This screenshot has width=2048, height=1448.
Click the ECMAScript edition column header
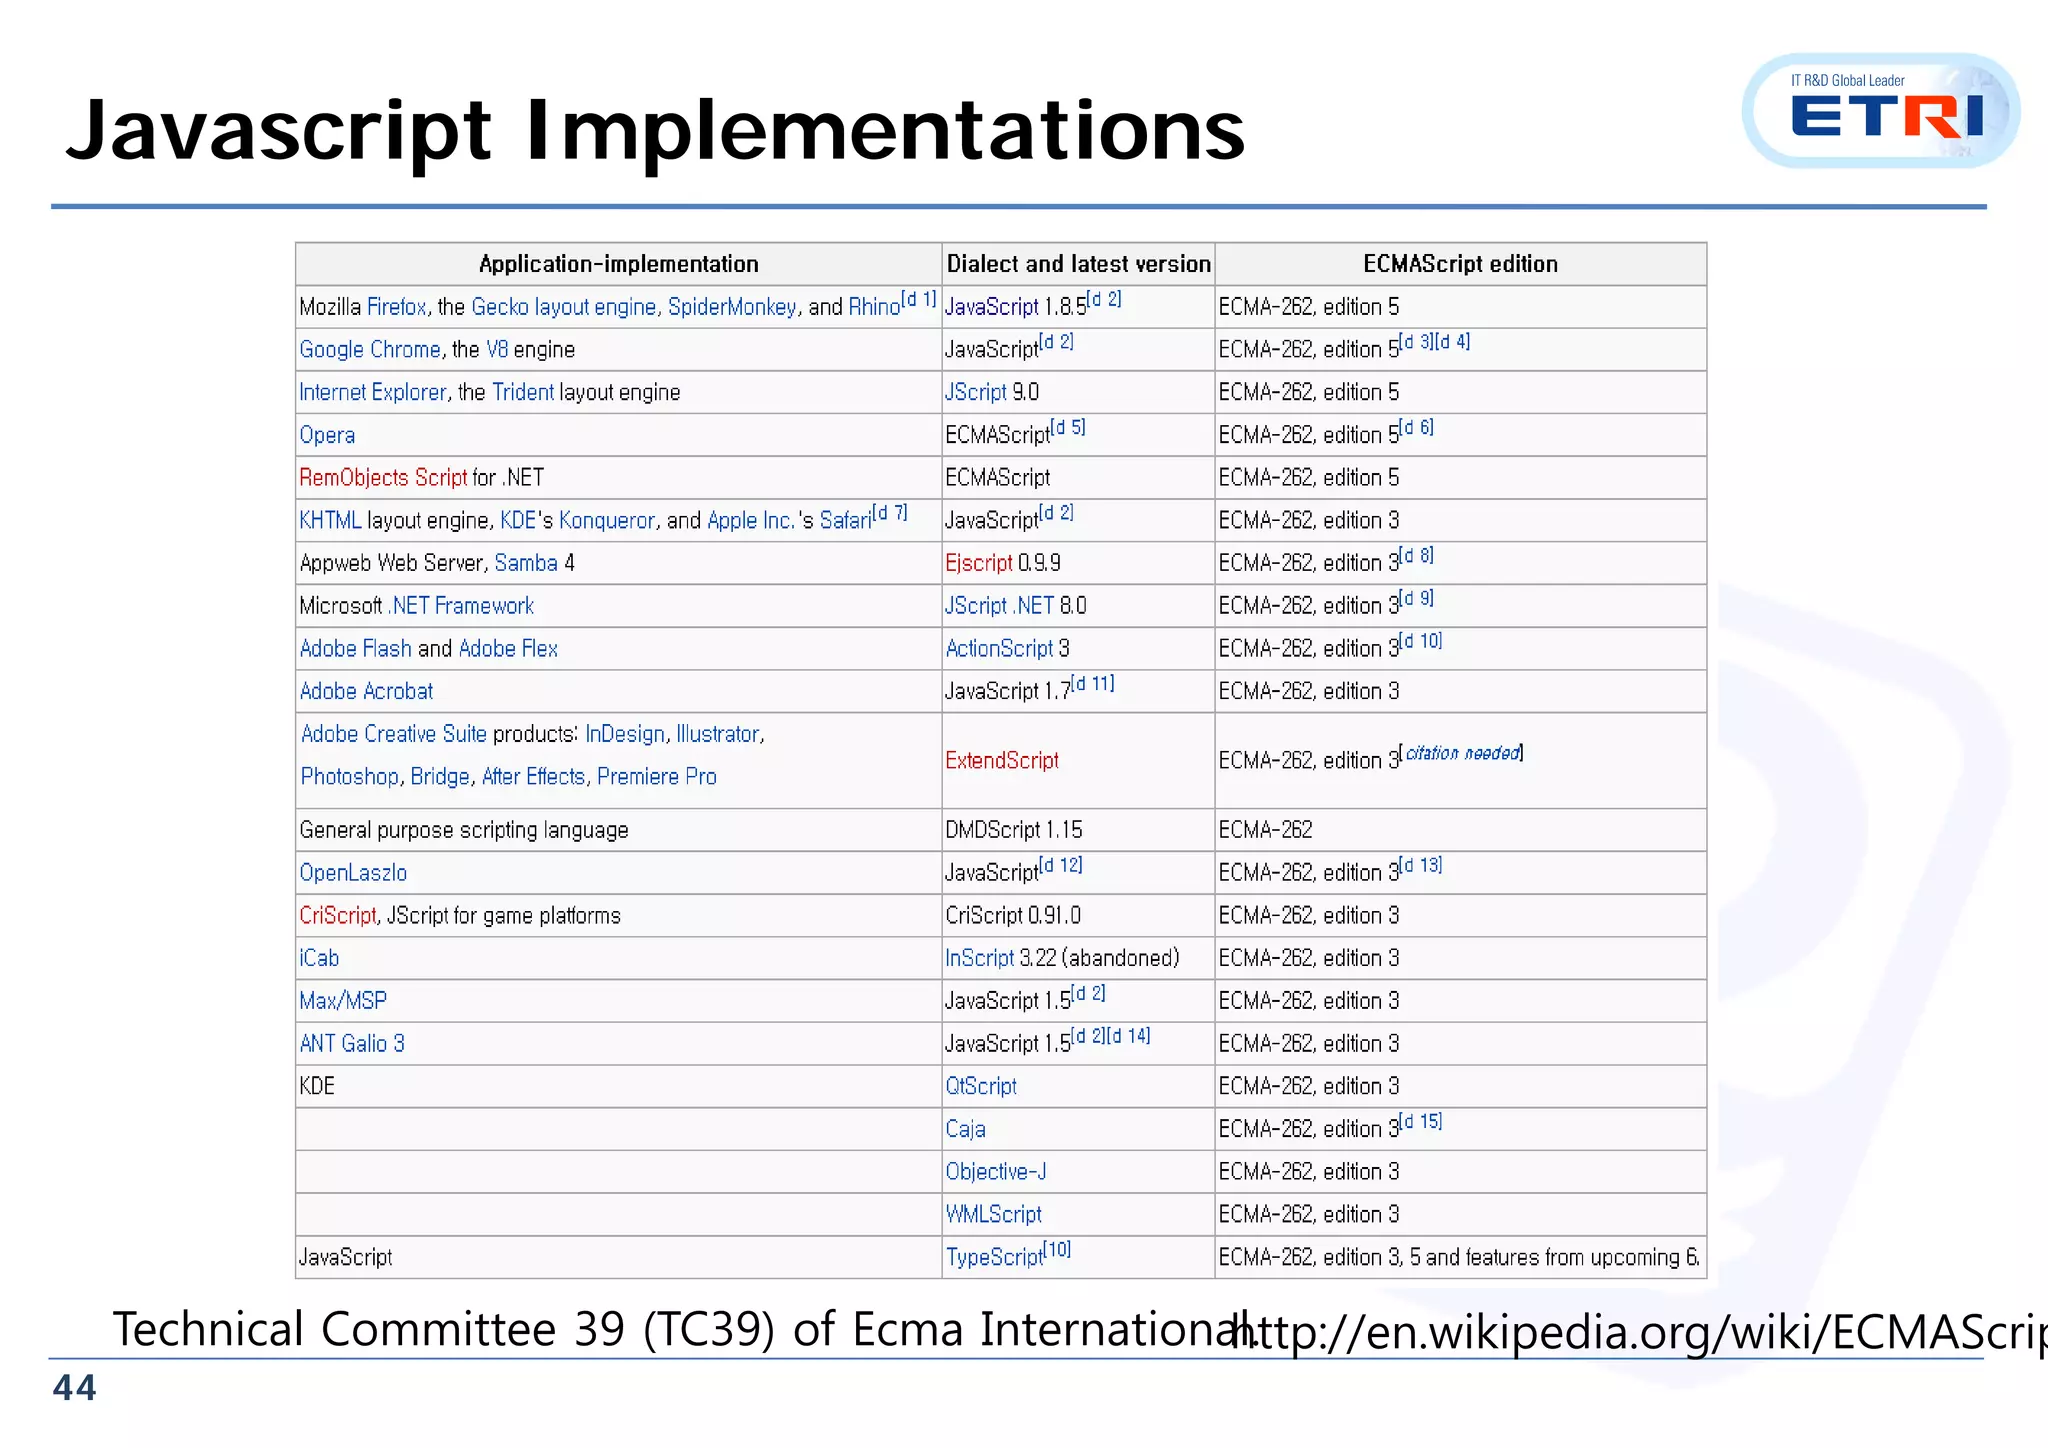tap(1460, 264)
